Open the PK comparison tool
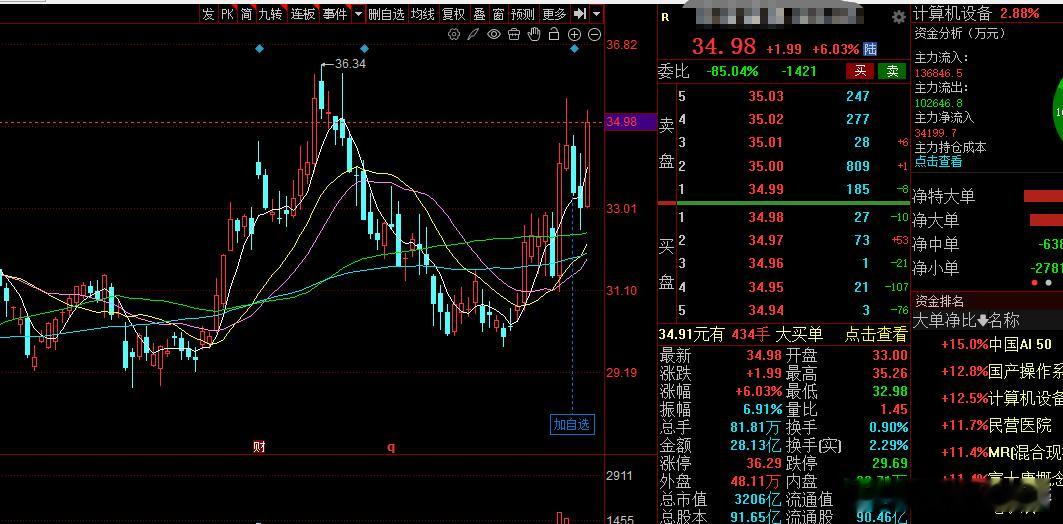This screenshot has height=524, width=1063. pos(227,14)
